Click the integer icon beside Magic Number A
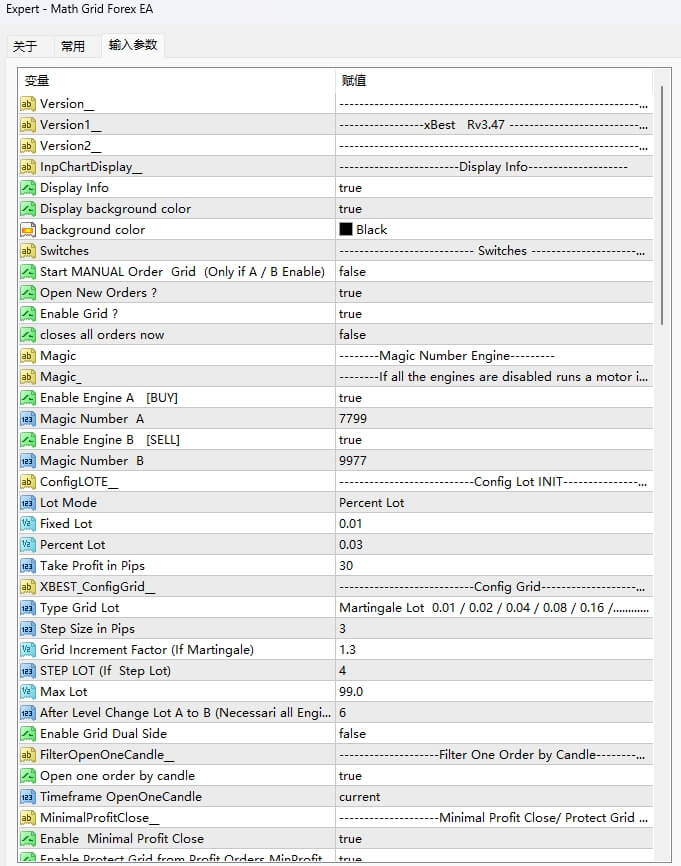The image size is (681, 866). 27,419
